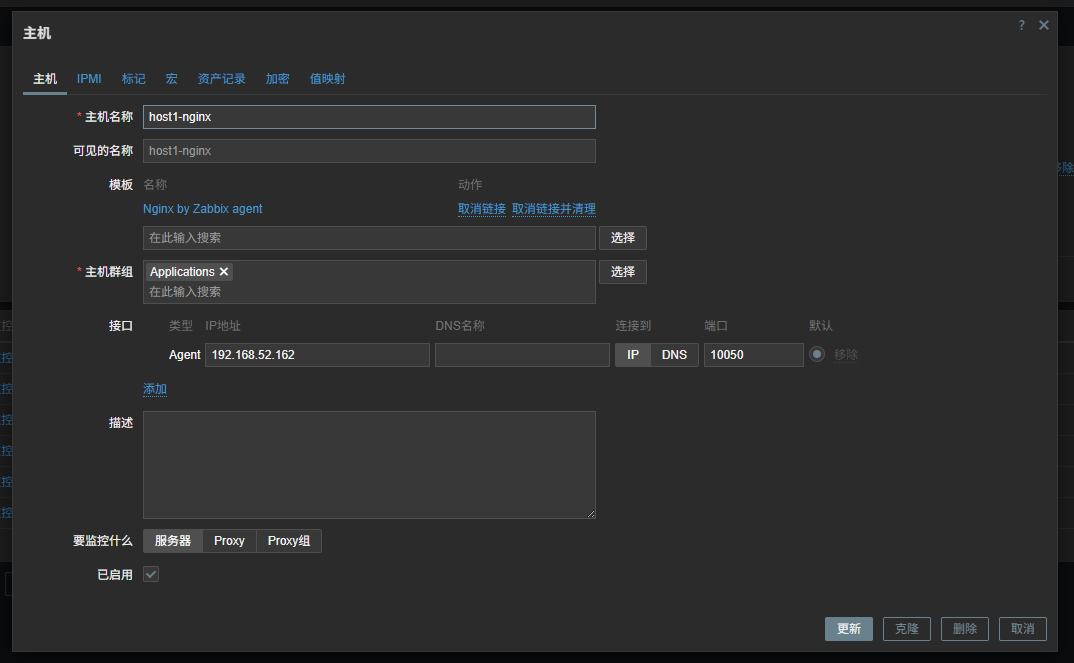This screenshot has height=663, width=1074.
Task: Click 取消链接并清理 for the Nginx template
Action: pos(553,209)
